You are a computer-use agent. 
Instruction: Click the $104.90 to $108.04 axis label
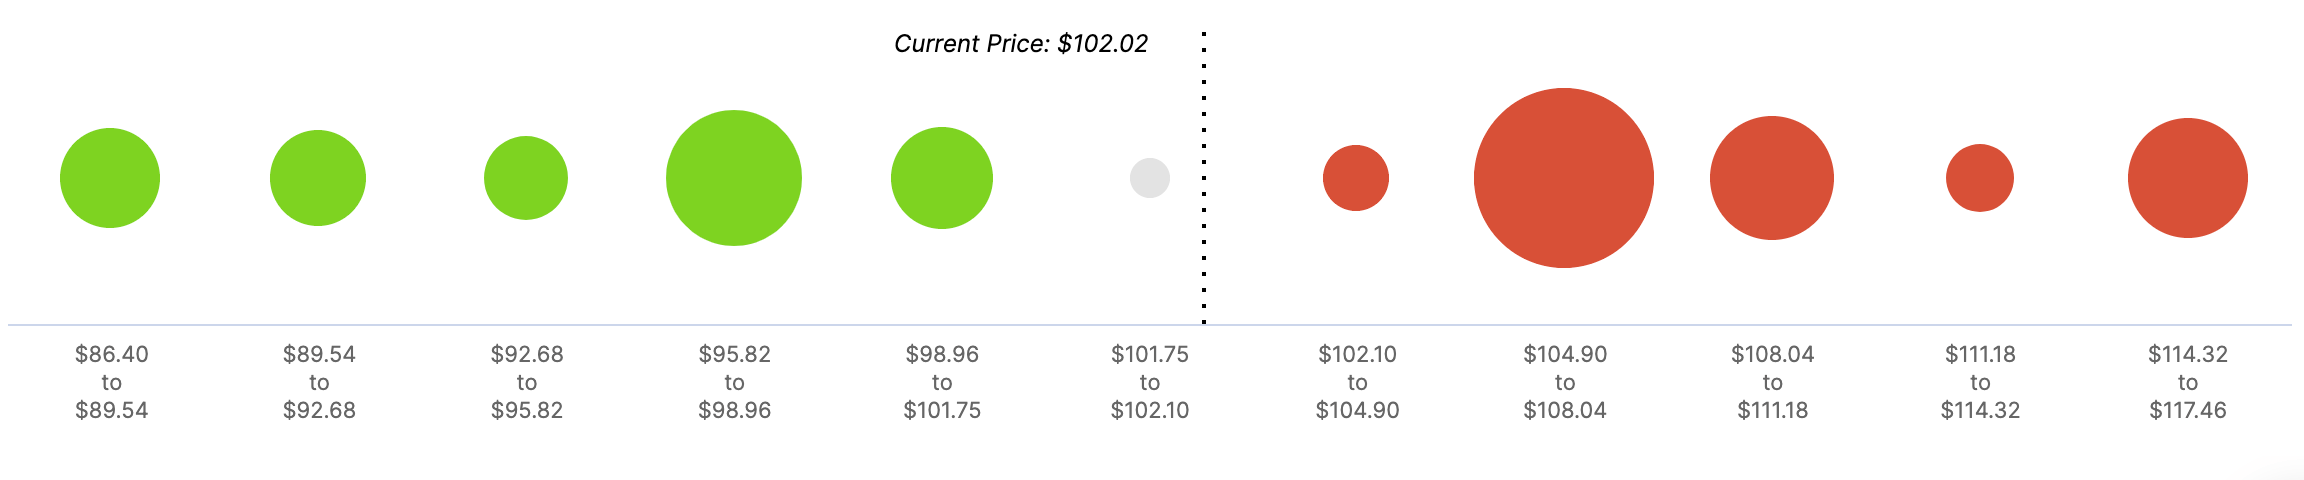pyautogui.click(x=1565, y=382)
